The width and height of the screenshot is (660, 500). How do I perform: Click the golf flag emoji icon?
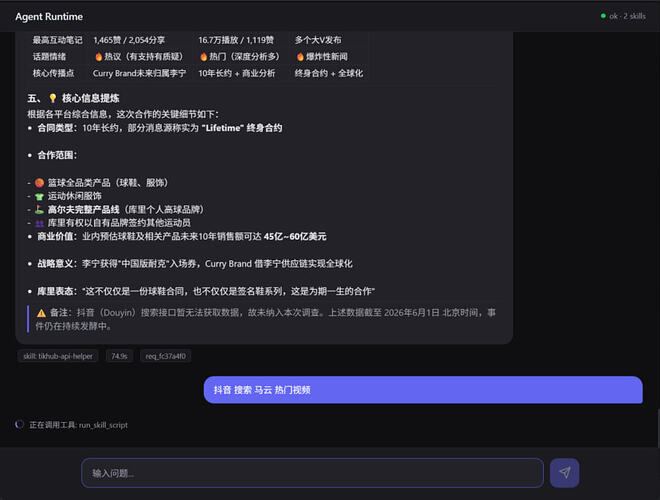pos(40,209)
